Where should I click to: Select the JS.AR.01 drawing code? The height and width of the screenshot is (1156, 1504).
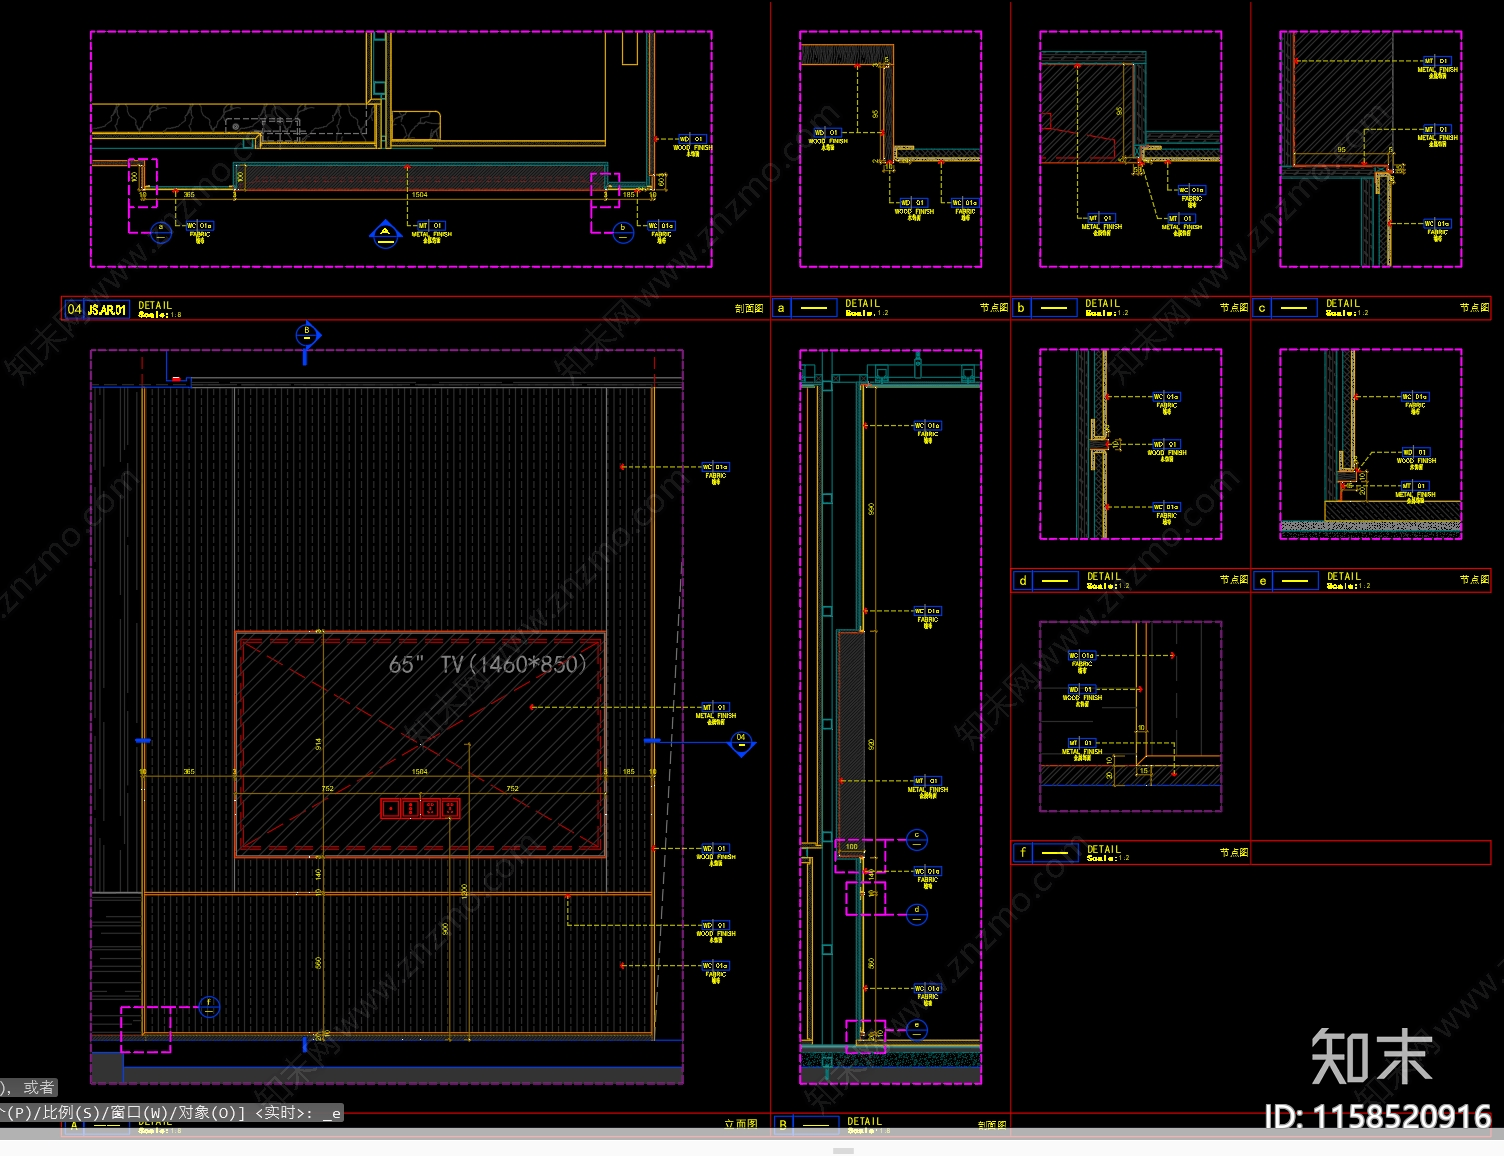point(107,309)
